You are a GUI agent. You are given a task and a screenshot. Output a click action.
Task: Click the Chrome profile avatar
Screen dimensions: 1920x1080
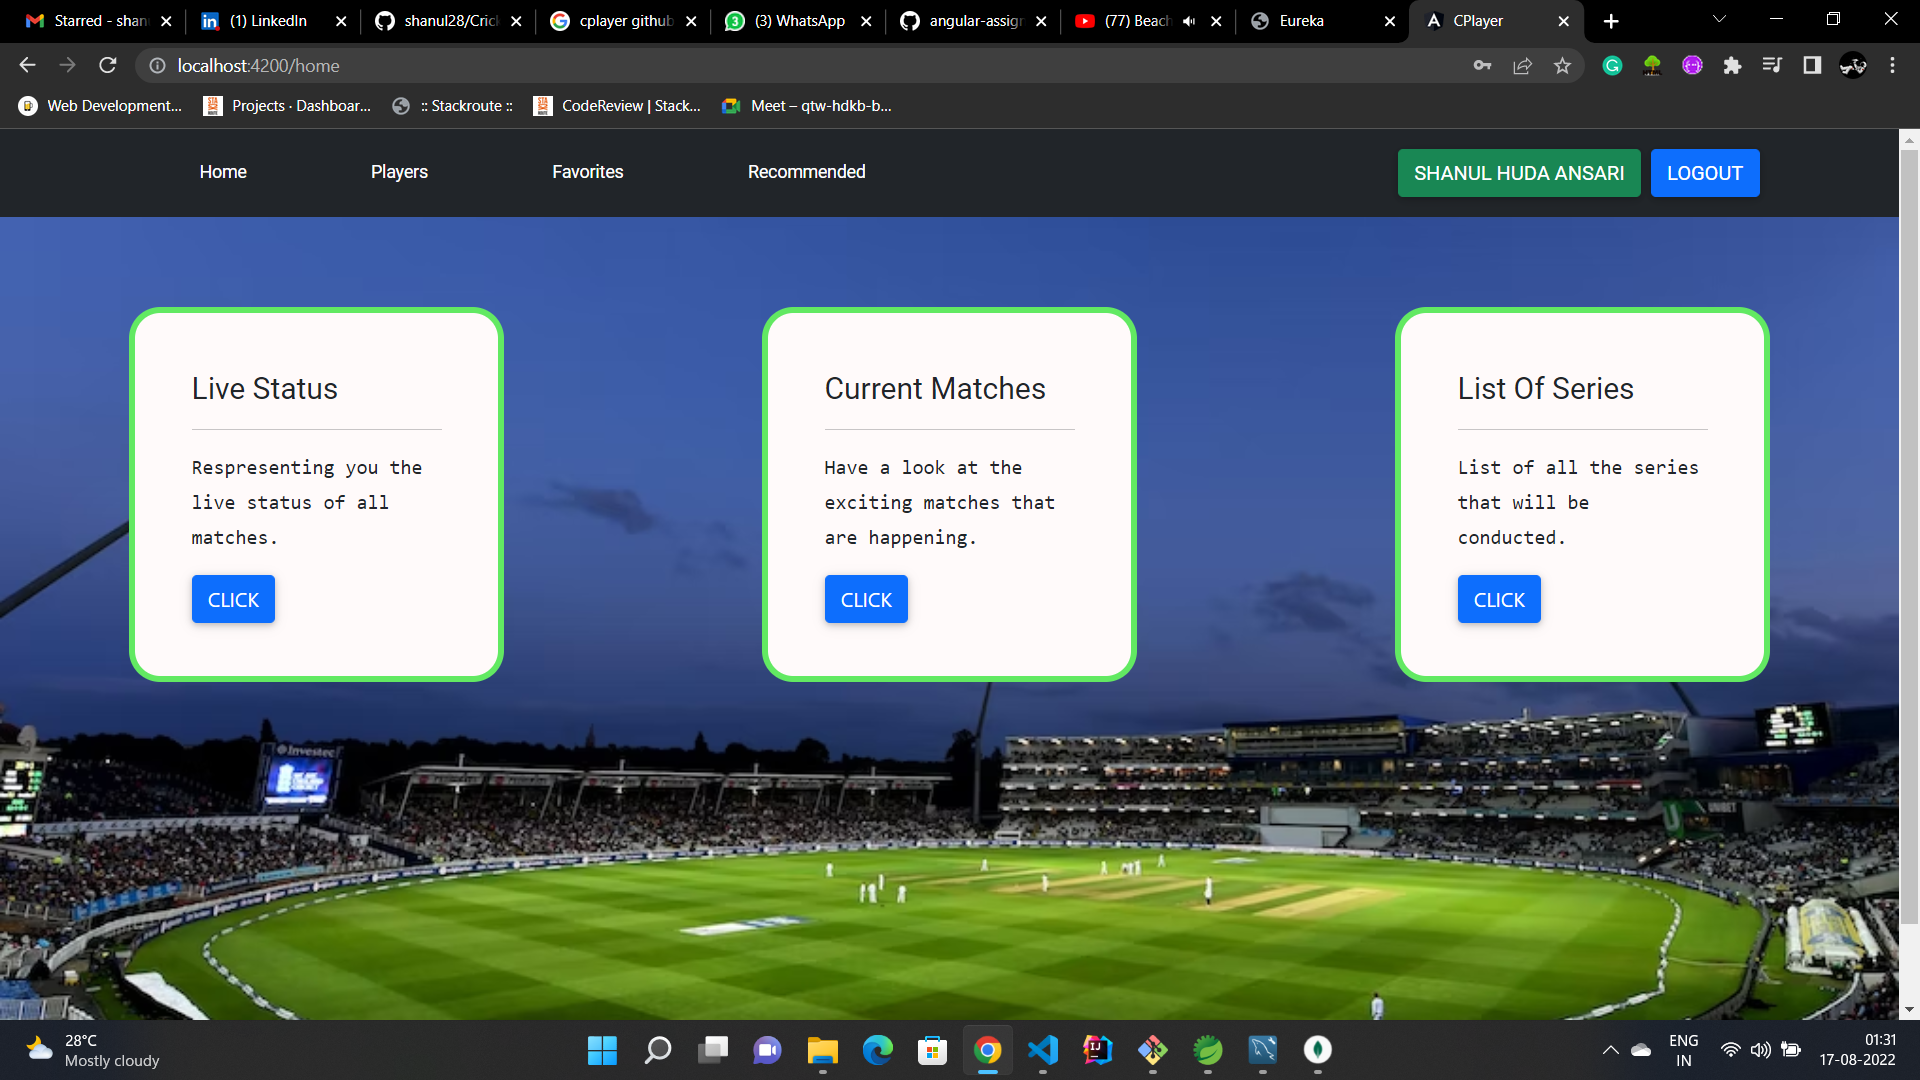coord(1852,65)
